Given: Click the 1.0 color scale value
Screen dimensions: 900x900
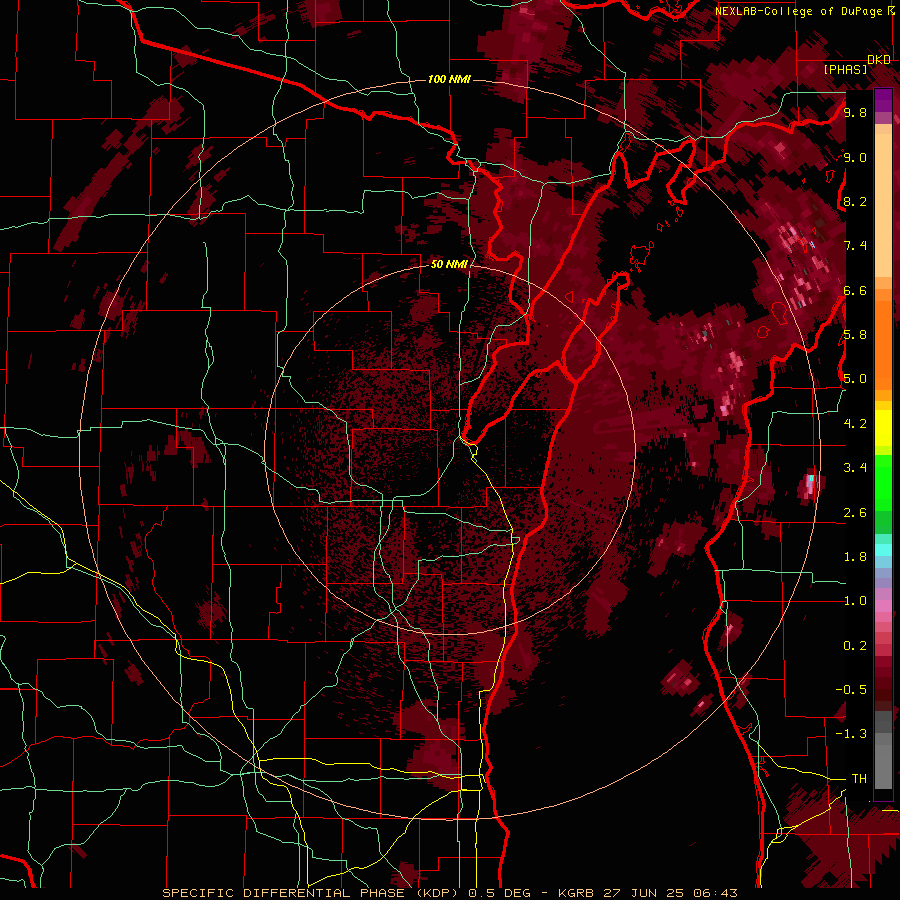Looking at the screenshot, I should (x=855, y=601).
